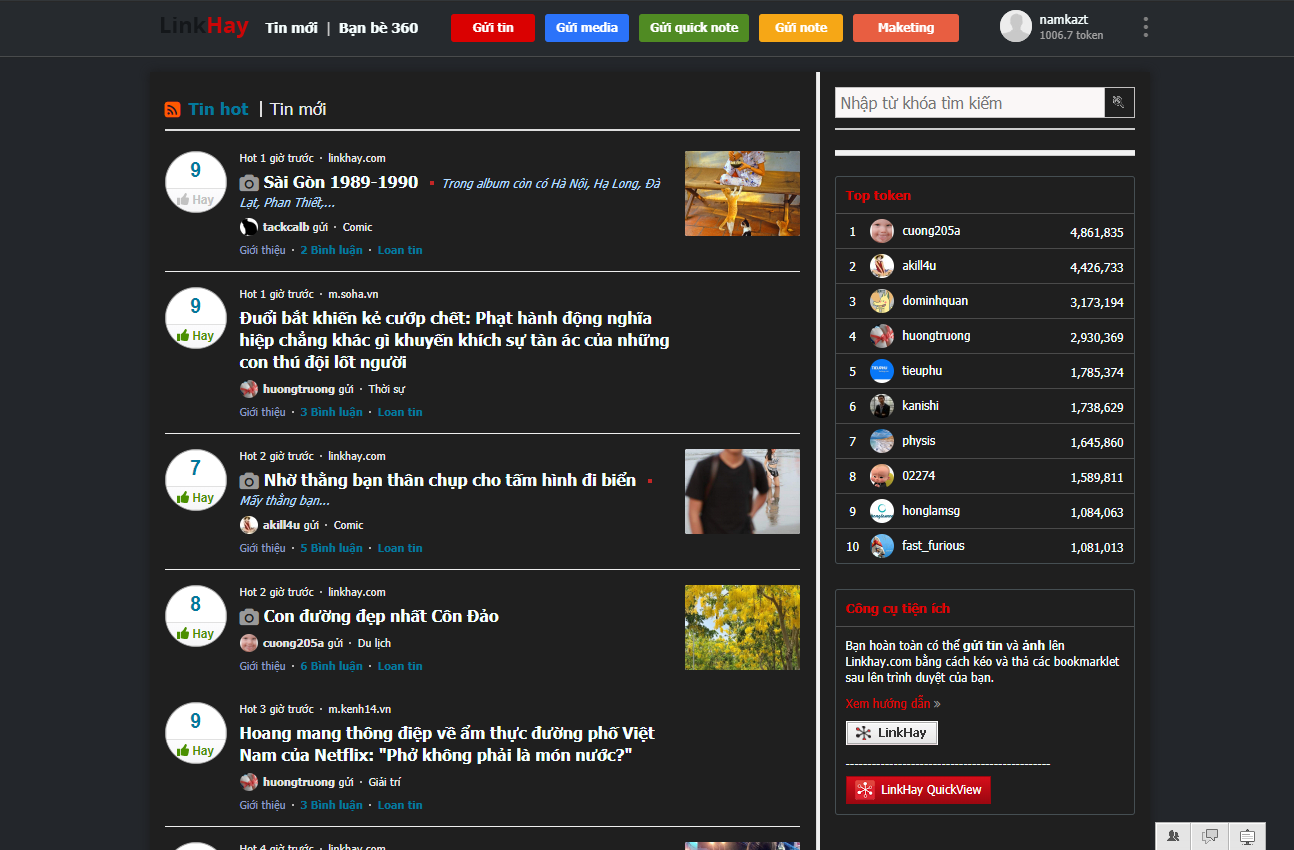
Task: Vote Hay on Đuổi bắt khiến kẻ cướp post
Action: coord(196,336)
